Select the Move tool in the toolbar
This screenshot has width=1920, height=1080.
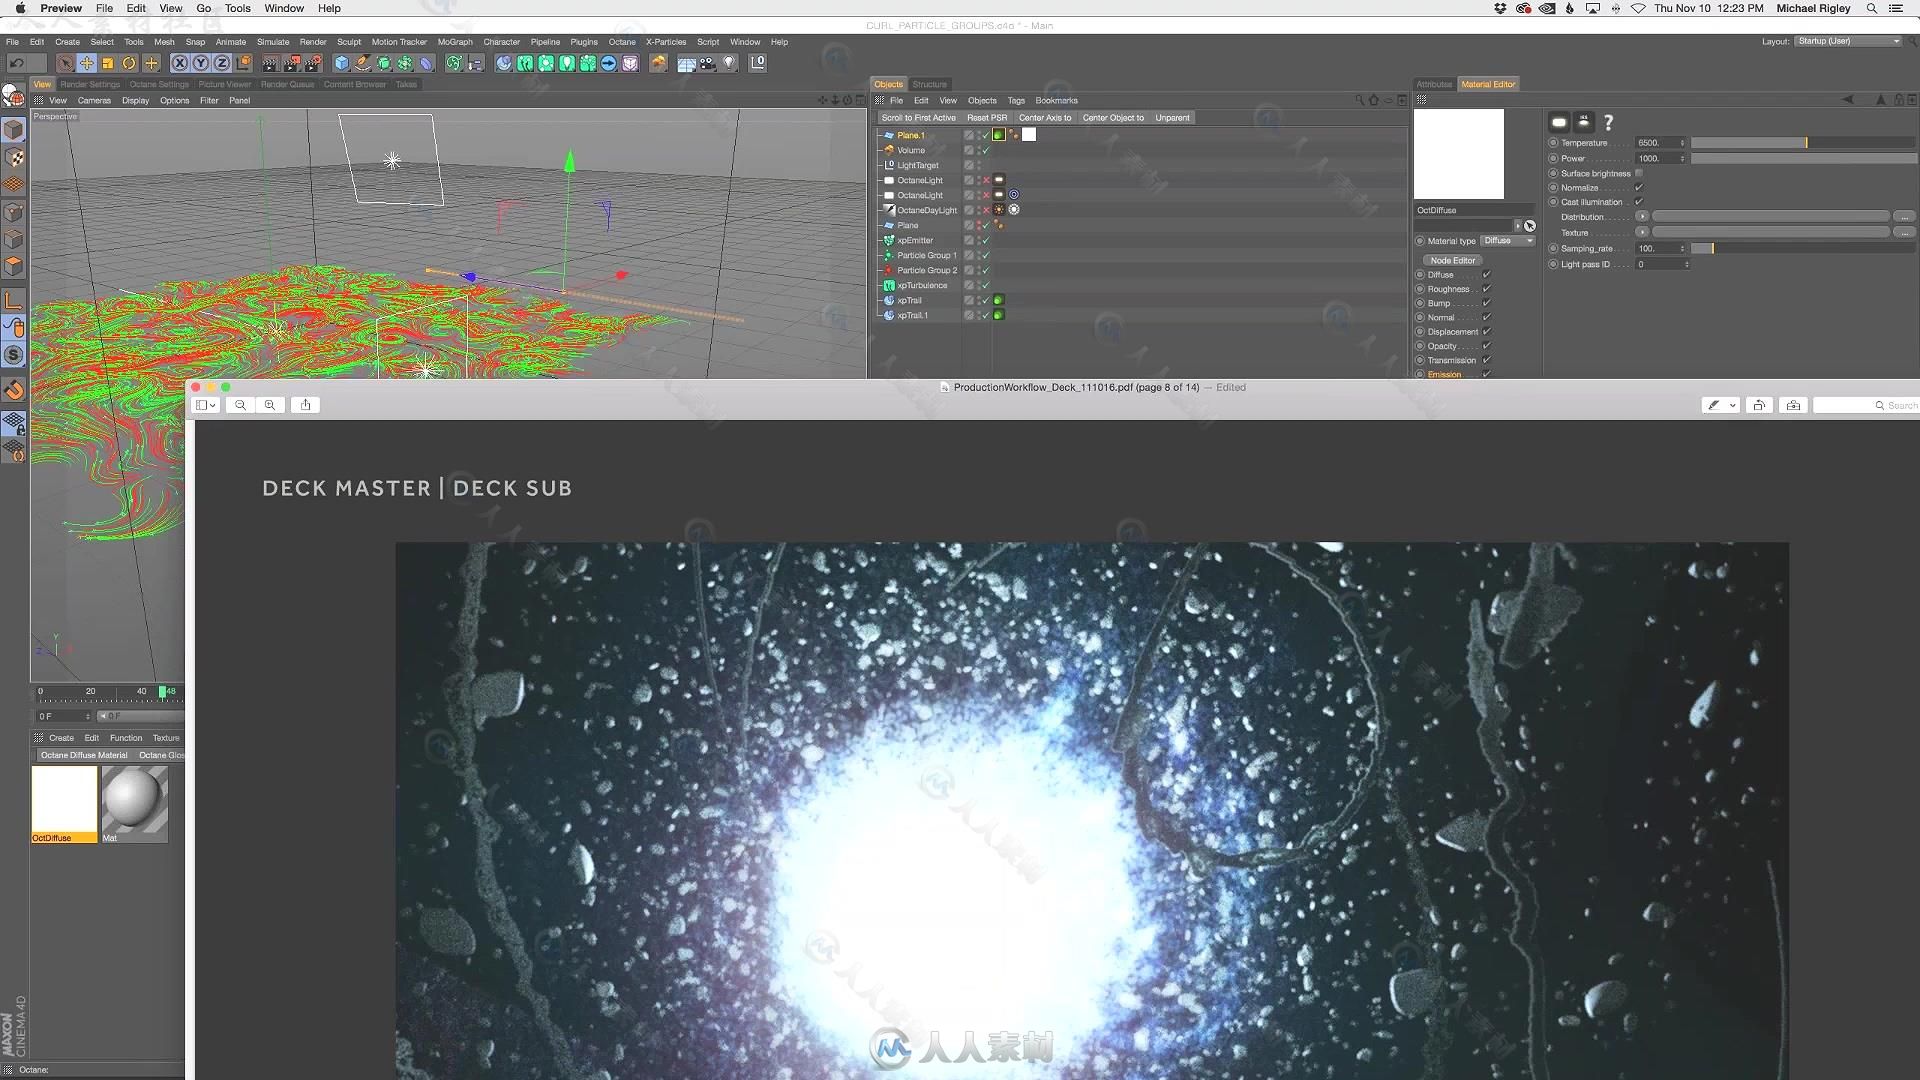pos(87,63)
